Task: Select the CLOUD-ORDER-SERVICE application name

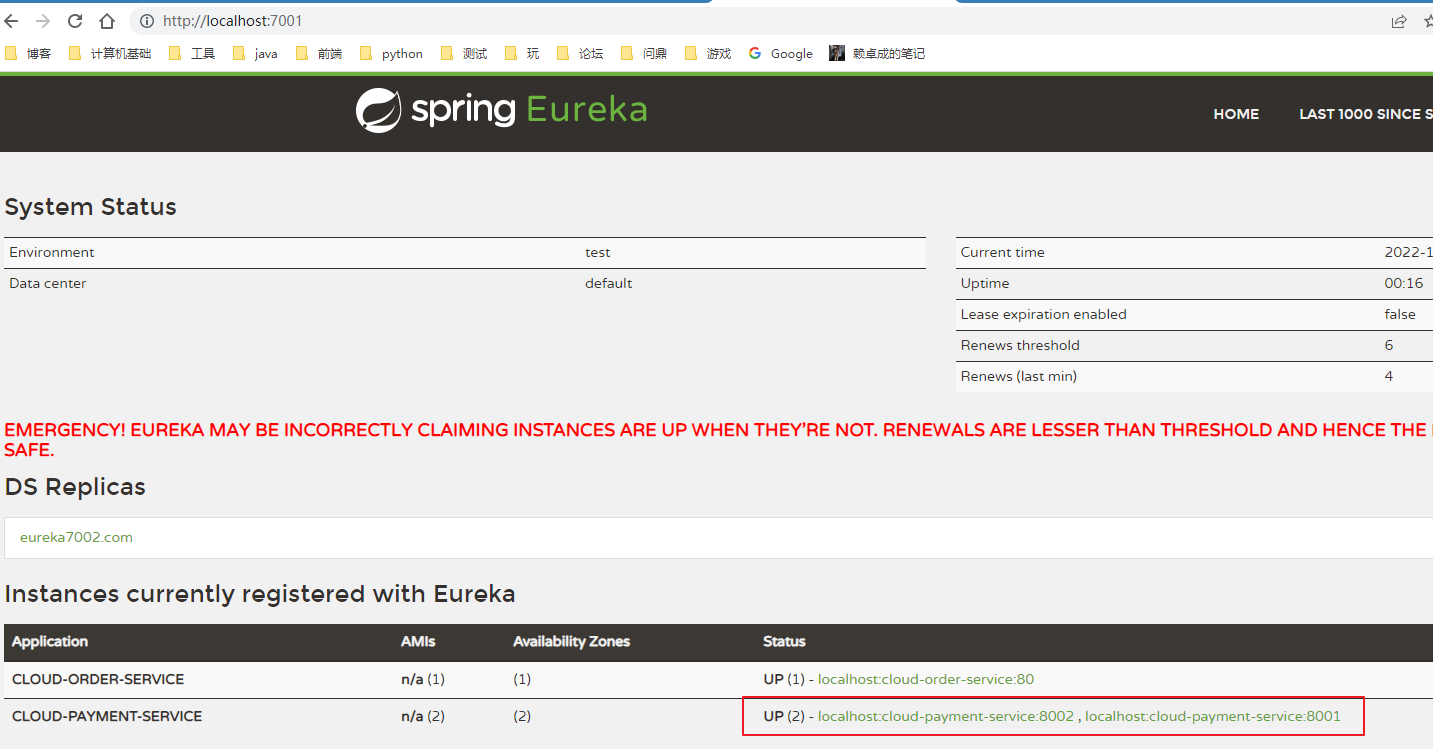Action: tap(98, 679)
